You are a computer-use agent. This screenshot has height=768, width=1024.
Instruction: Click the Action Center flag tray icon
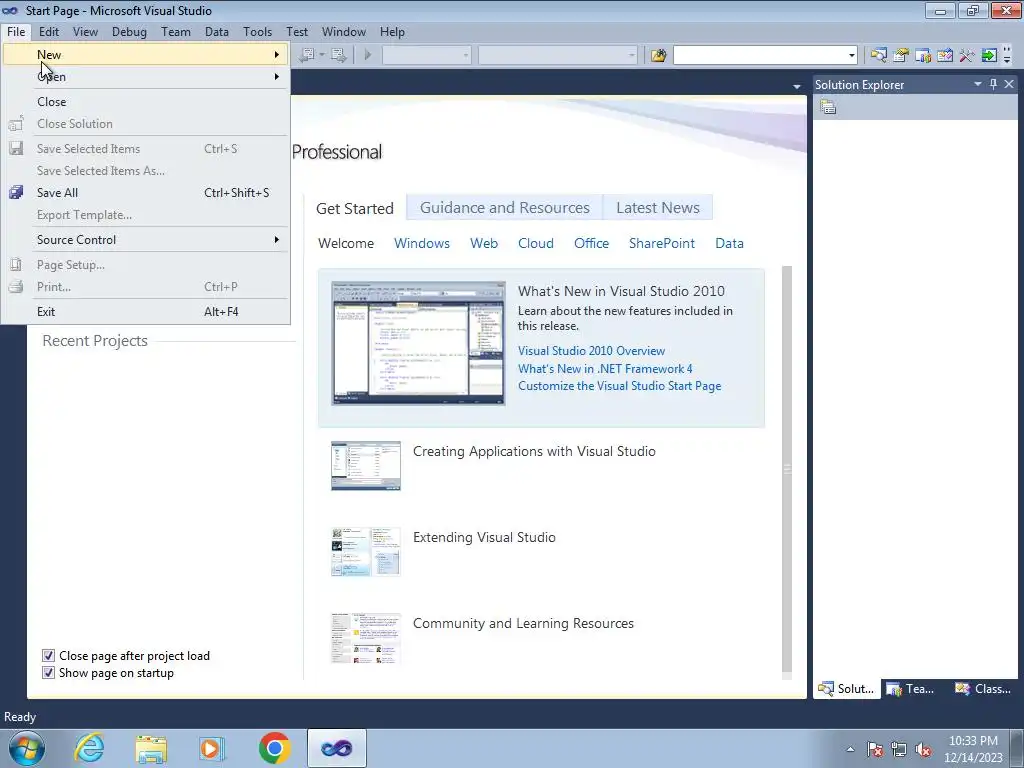pyautogui.click(x=875, y=749)
